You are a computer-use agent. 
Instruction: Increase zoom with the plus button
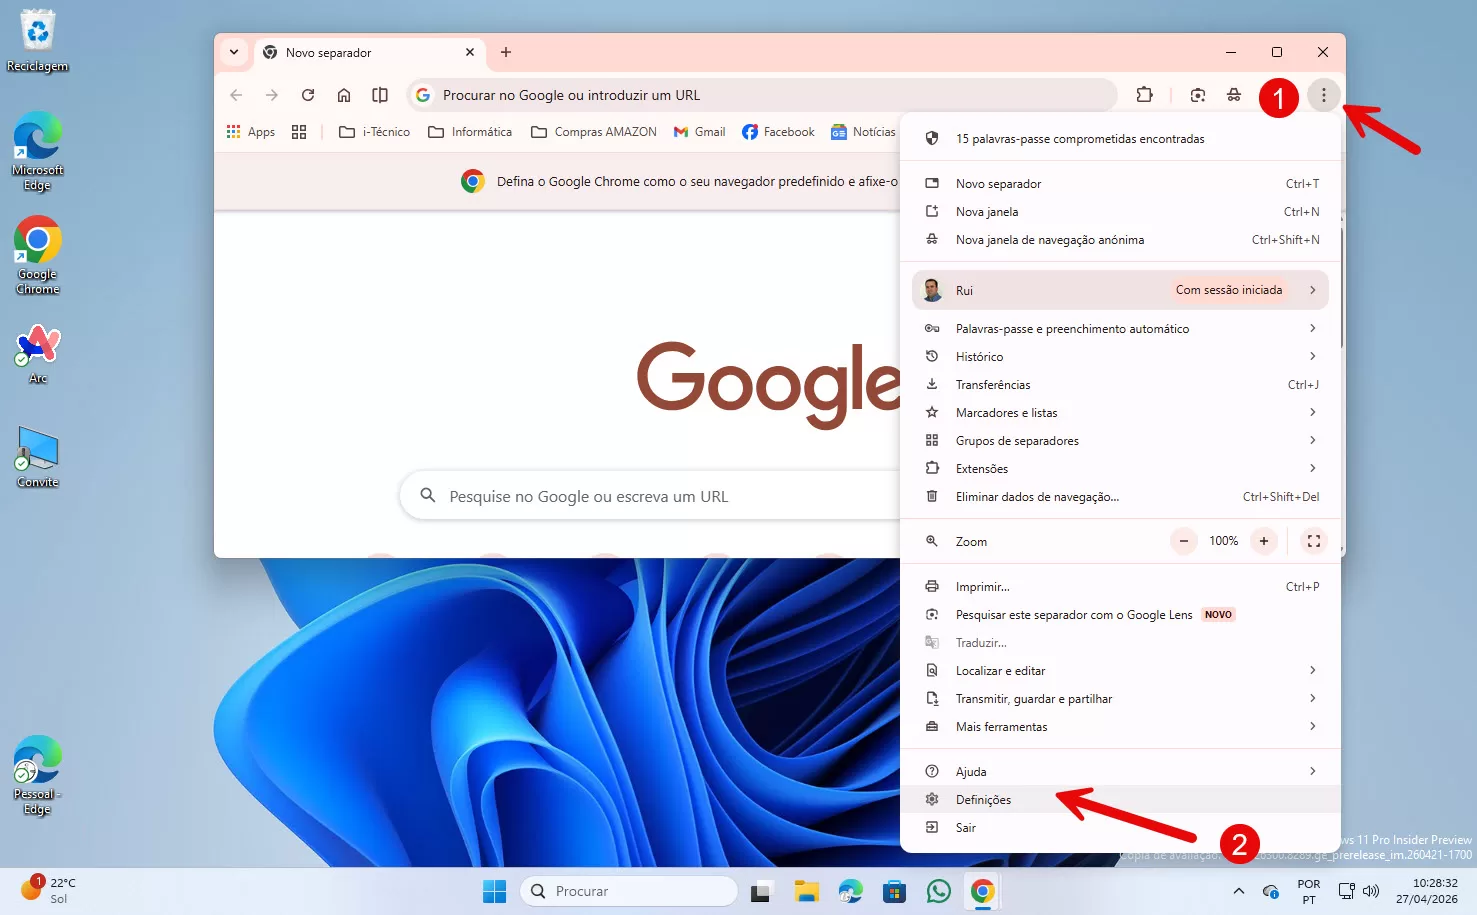pyautogui.click(x=1264, y=541)
